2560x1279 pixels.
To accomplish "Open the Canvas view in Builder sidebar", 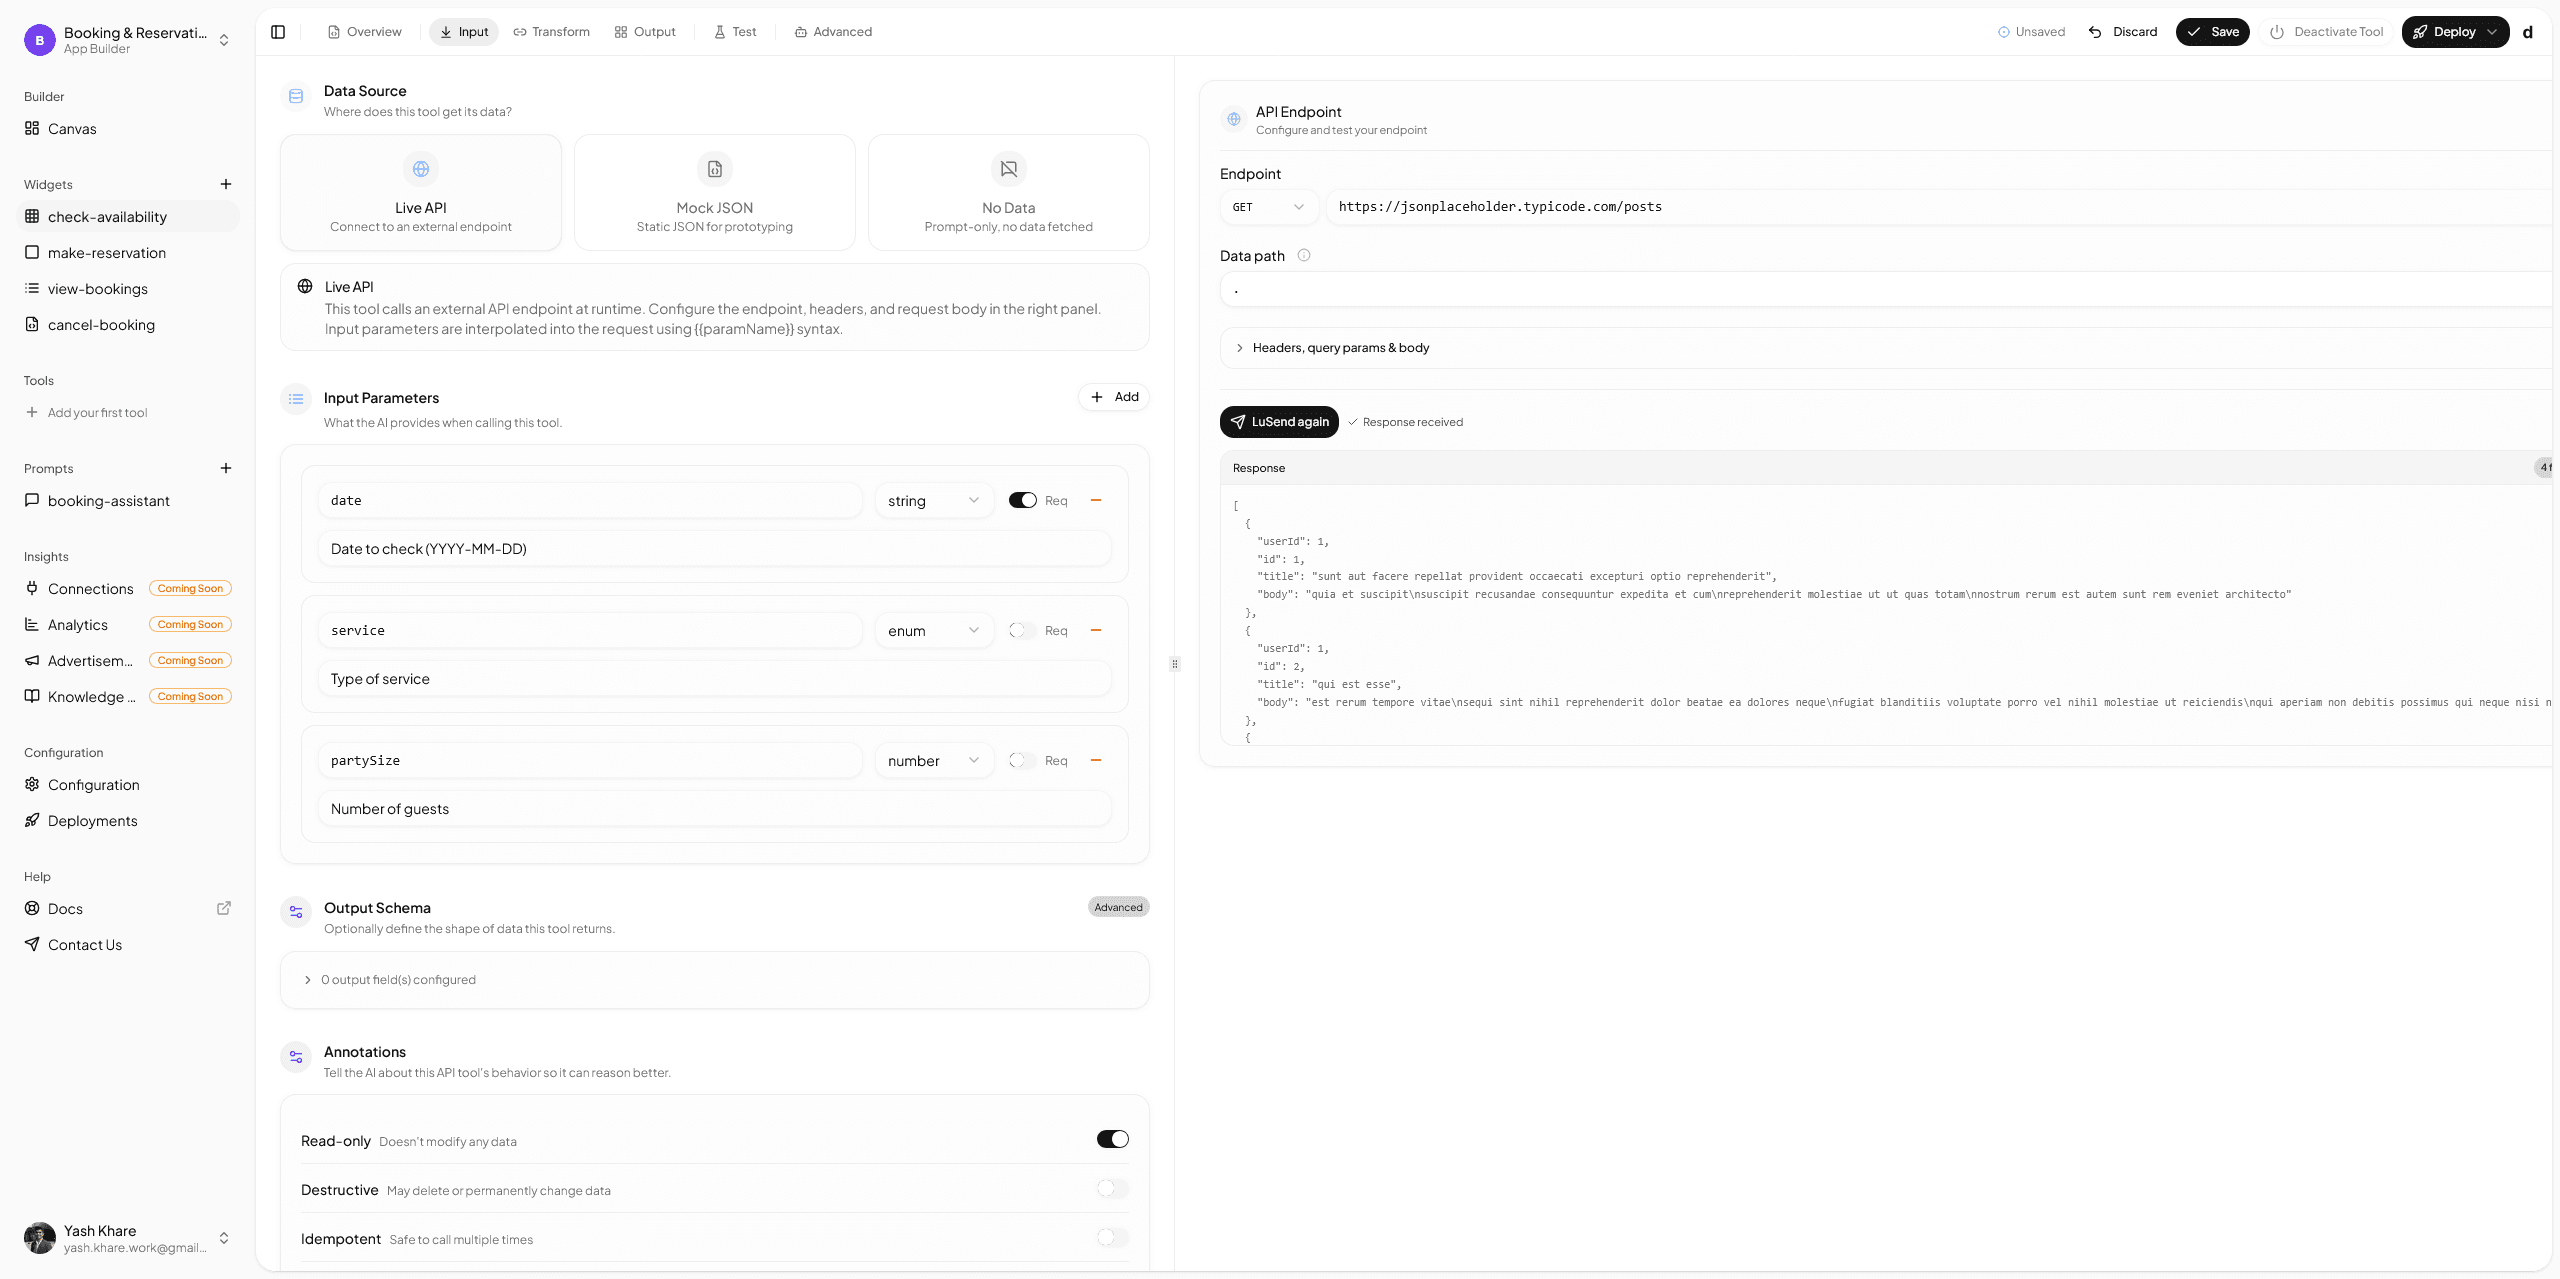I will tap(71, 128).
